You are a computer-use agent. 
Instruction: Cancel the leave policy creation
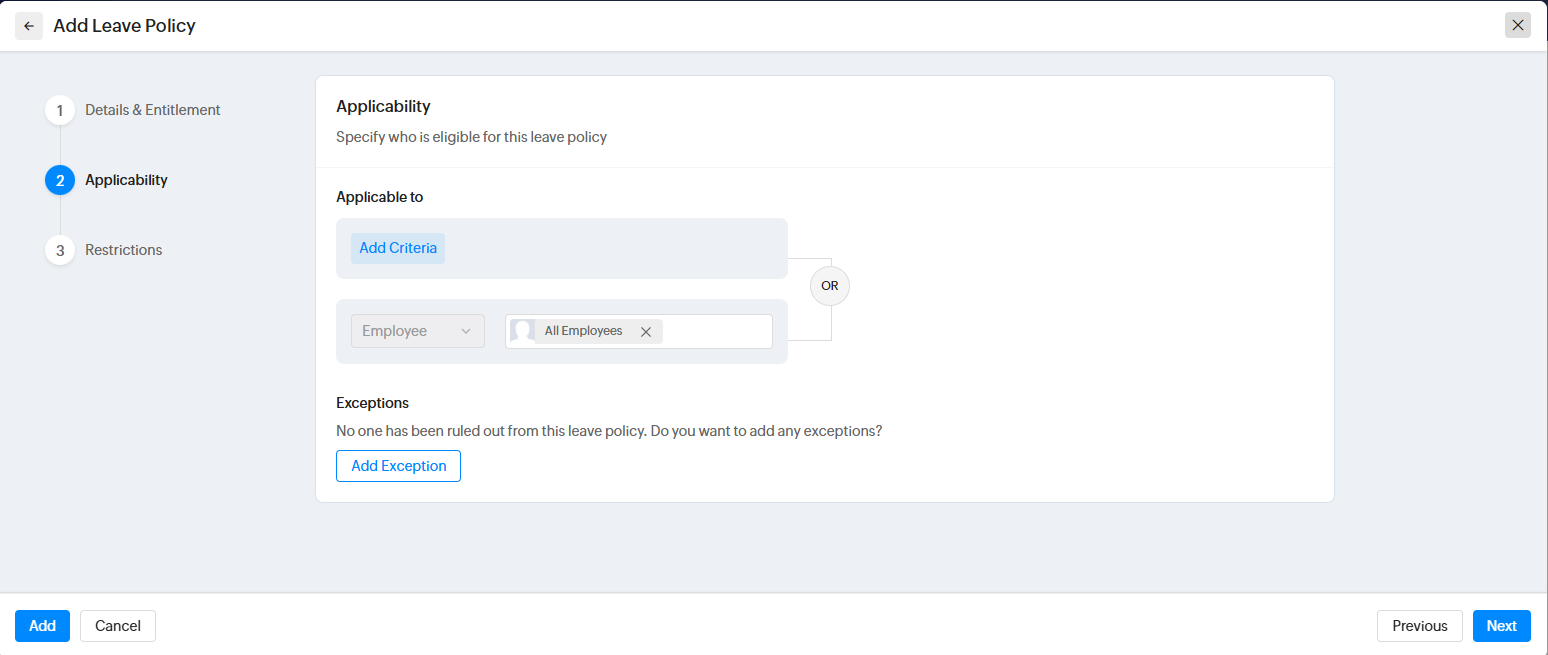click(118, 626)
